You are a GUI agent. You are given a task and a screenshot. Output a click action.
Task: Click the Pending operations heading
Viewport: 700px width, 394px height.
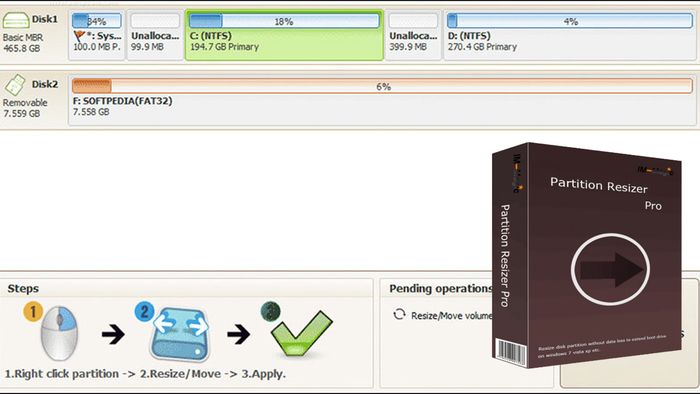click(441, 289)
